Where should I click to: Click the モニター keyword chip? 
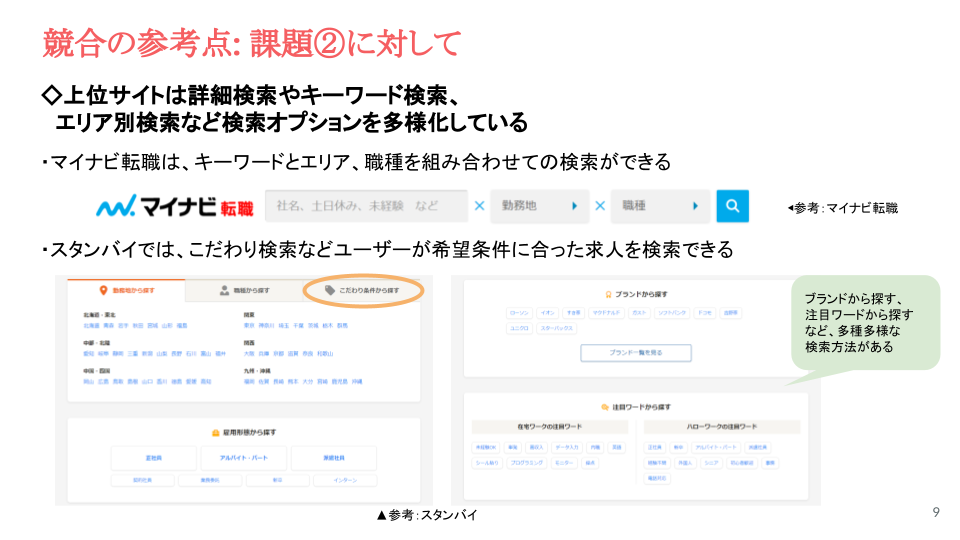point(564,463)
